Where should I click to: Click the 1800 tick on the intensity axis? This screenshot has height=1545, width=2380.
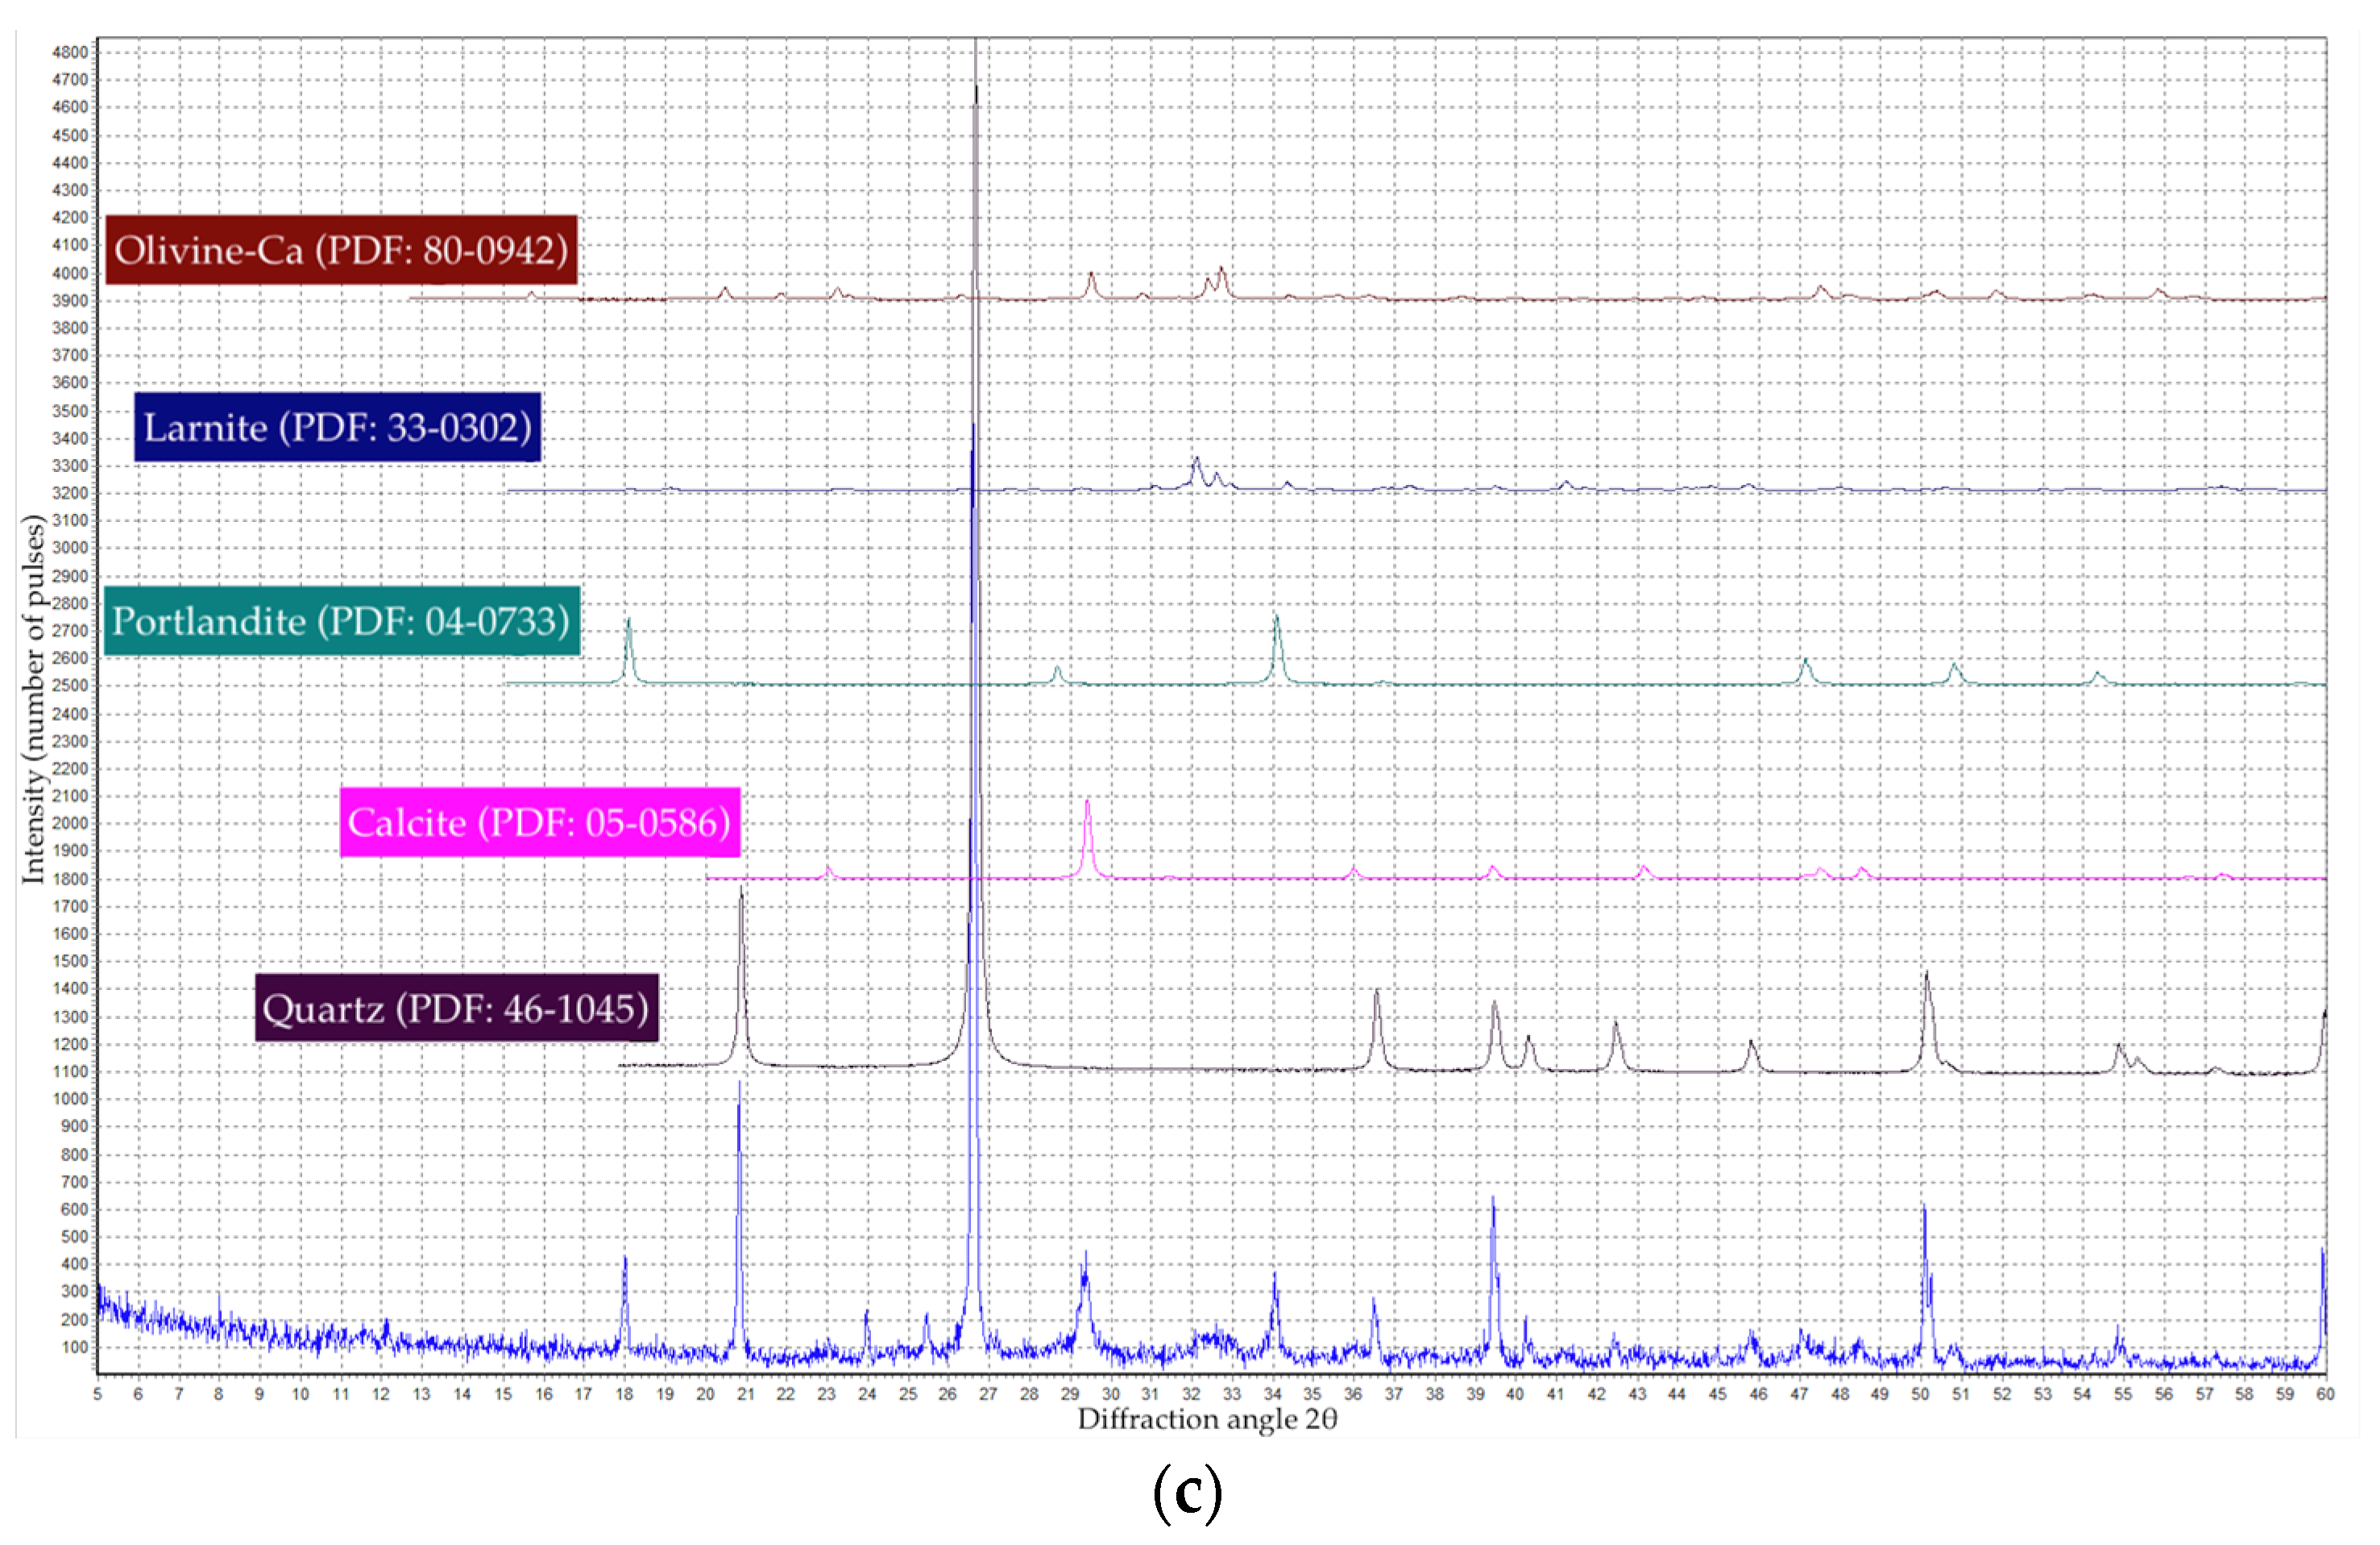pos(70,879)
